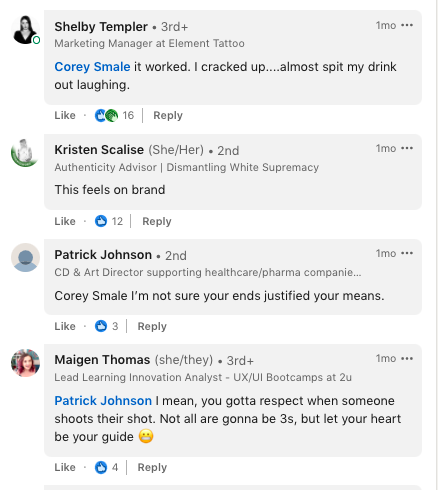This screenshot has width=438, height=490.
Task: View the 12 likes on Kristen Scalise's comment
Action: click(109, 221)
